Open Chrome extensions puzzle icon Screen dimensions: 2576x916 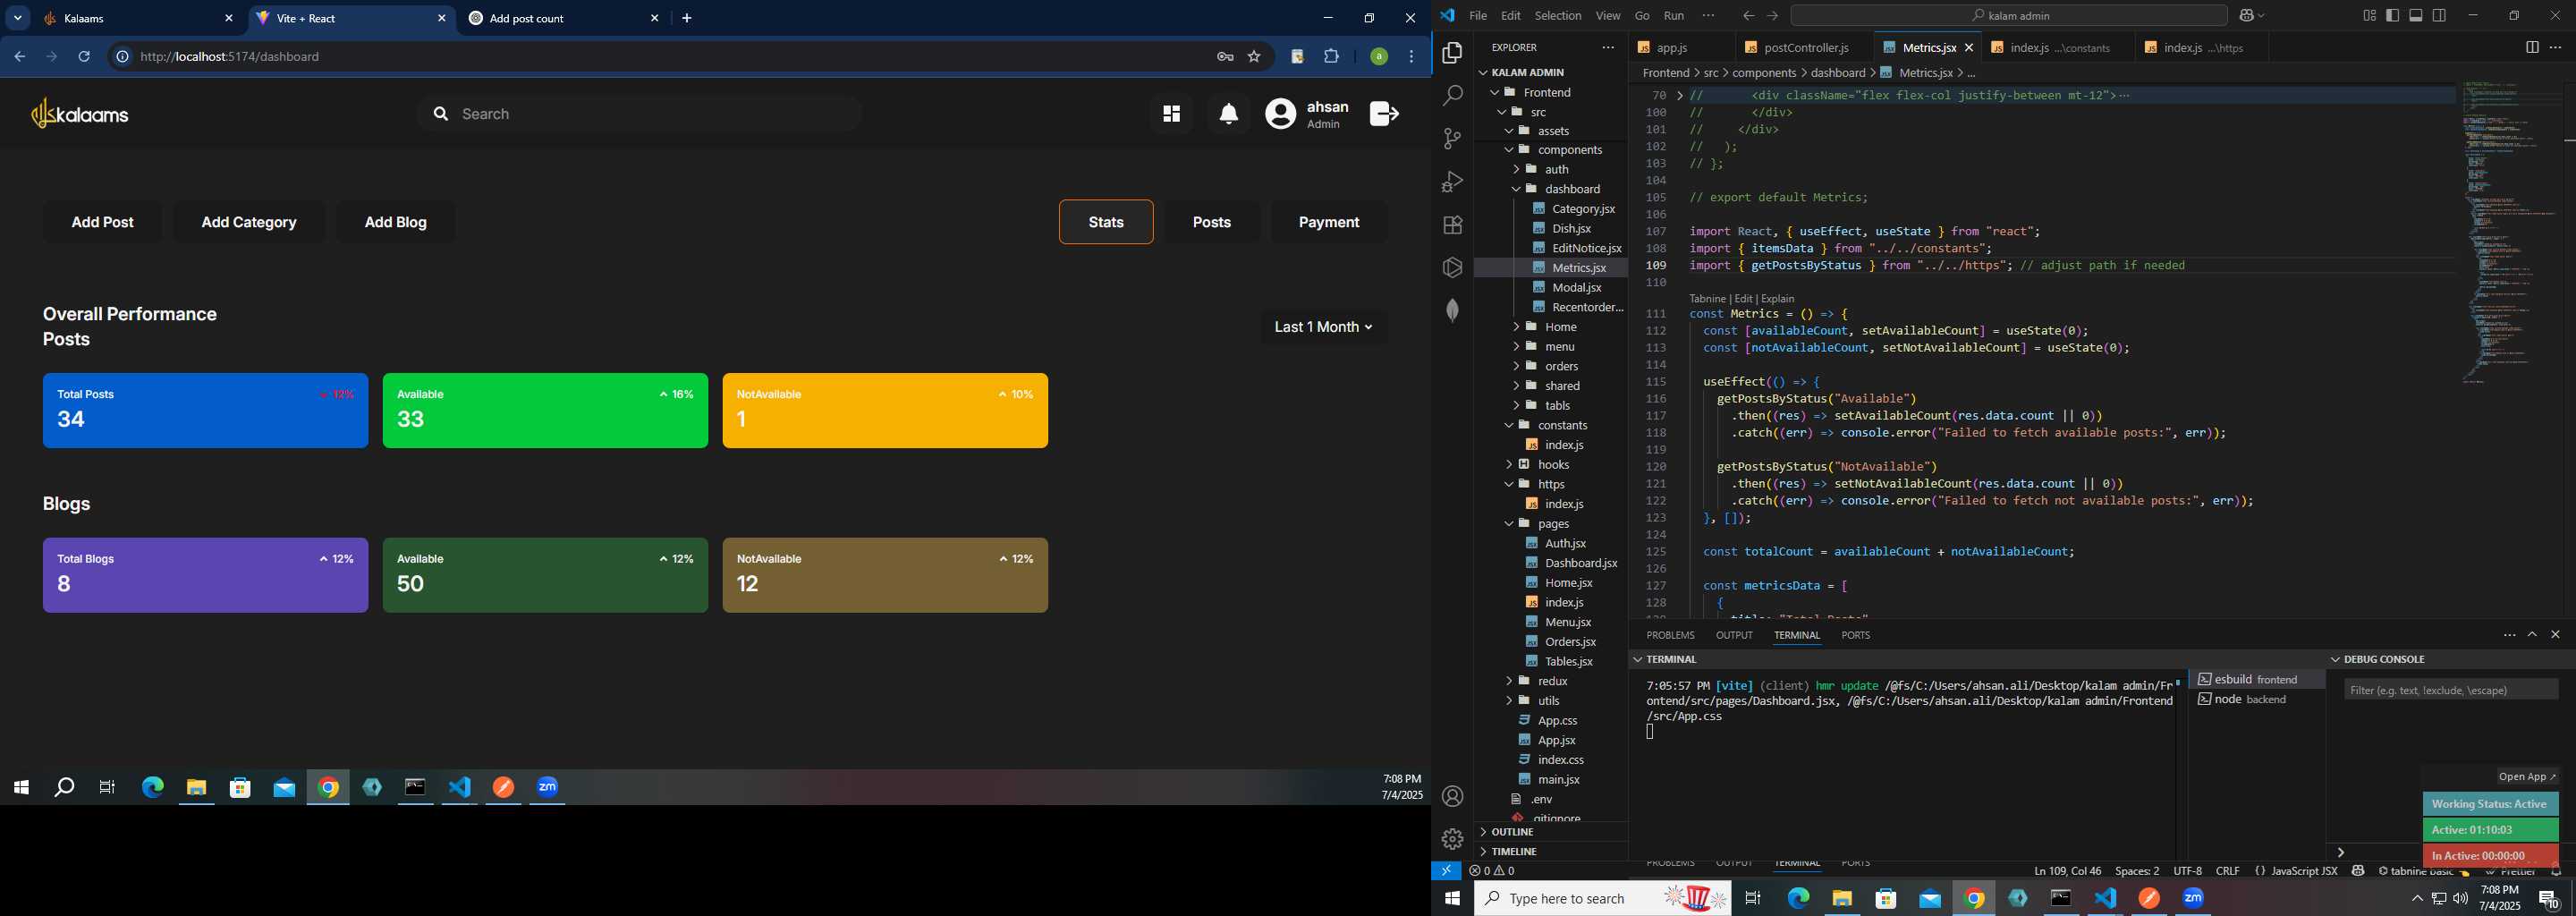tap(1332, 57)
